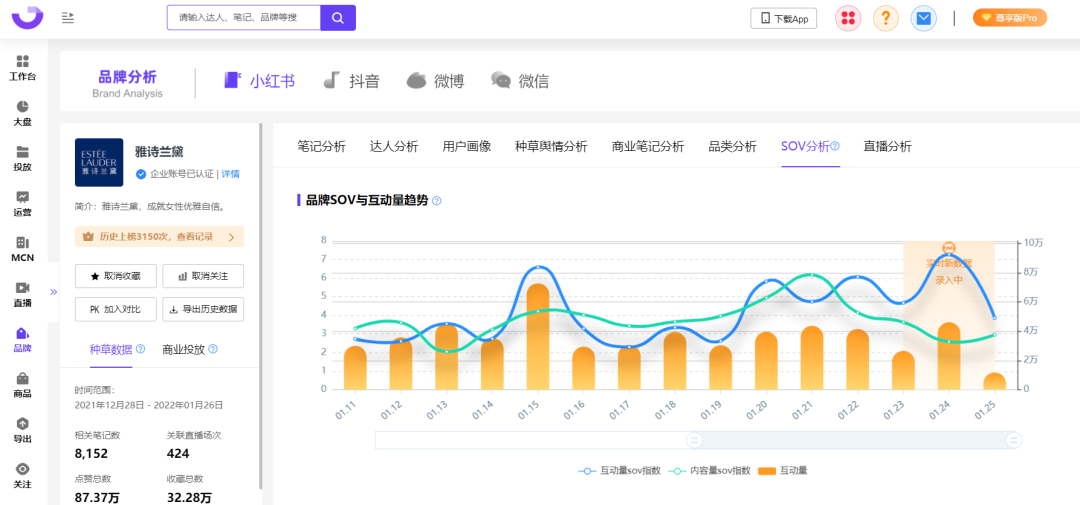Open the 笔记分析 tab
The width and height of the screenshot is (1080, 505).
click(322, 146)
